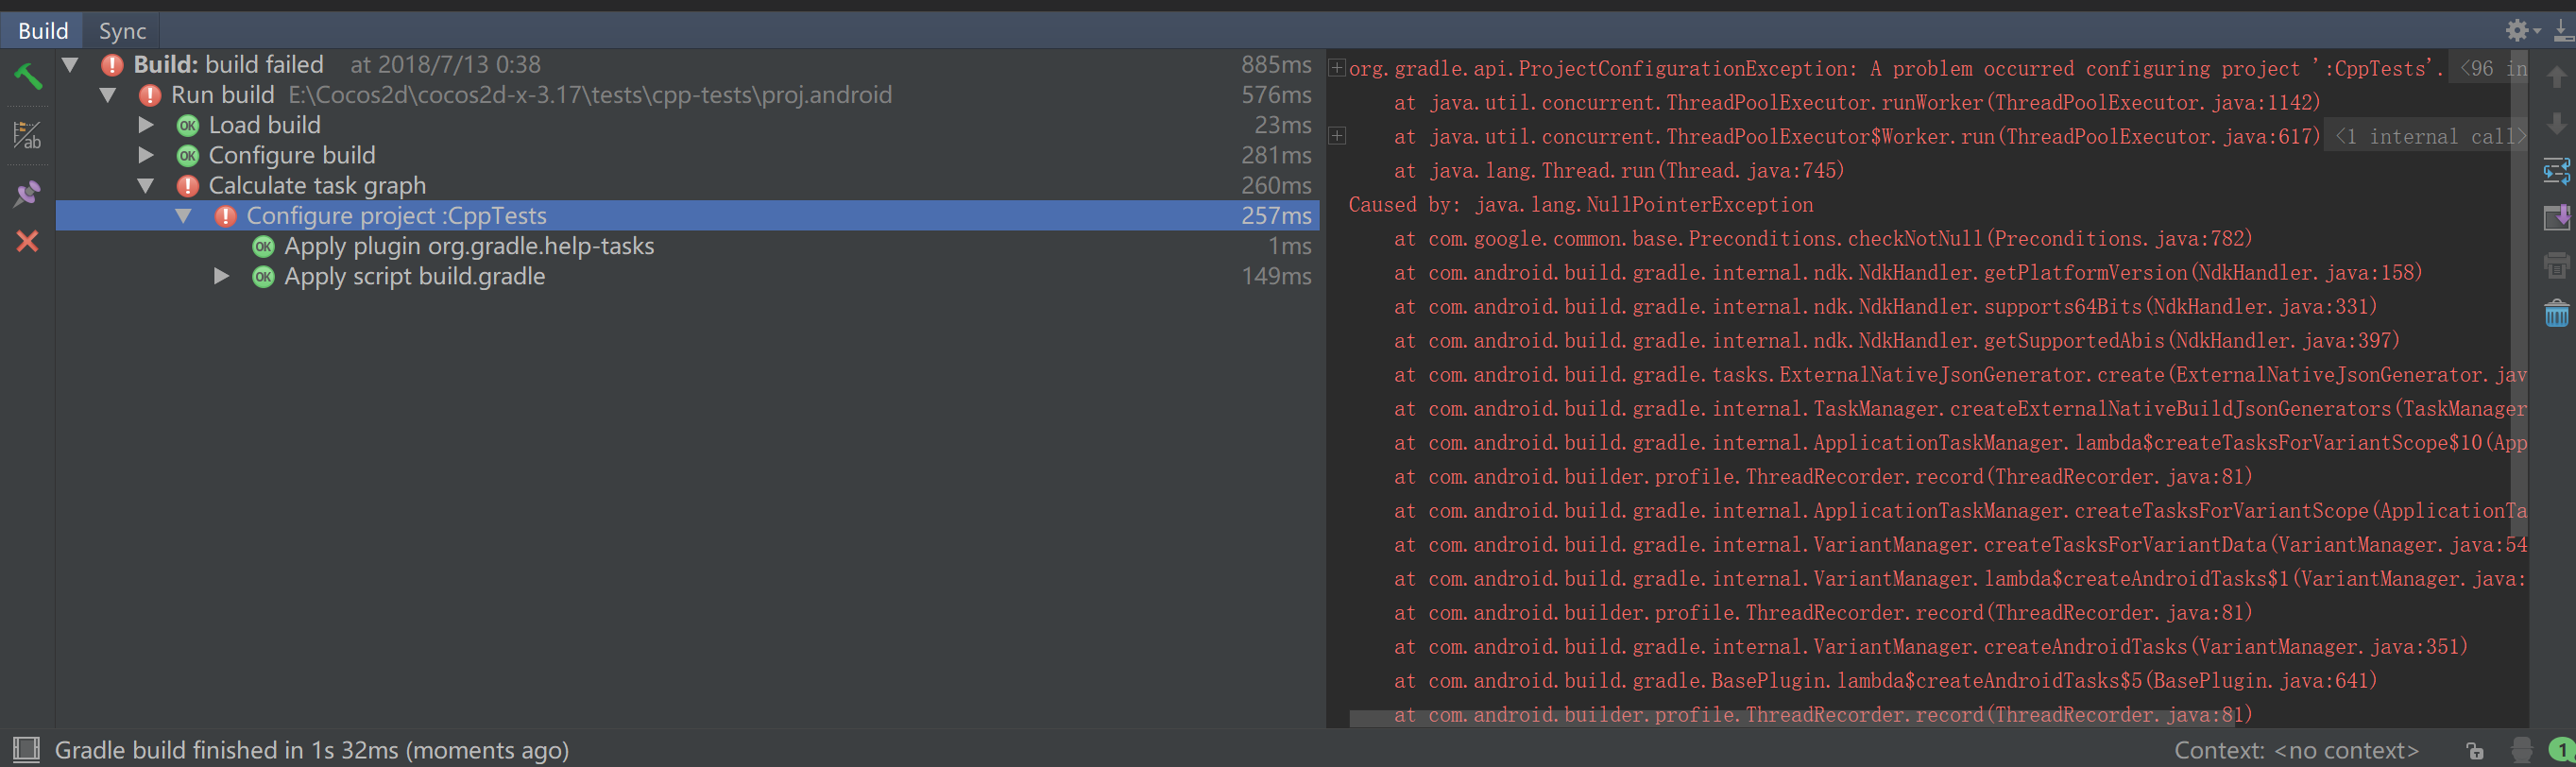Image resolution: width=2576 pixels, height=767 pixels.
Task: Click the green hammer build icon
Action: tap(27, 76)
